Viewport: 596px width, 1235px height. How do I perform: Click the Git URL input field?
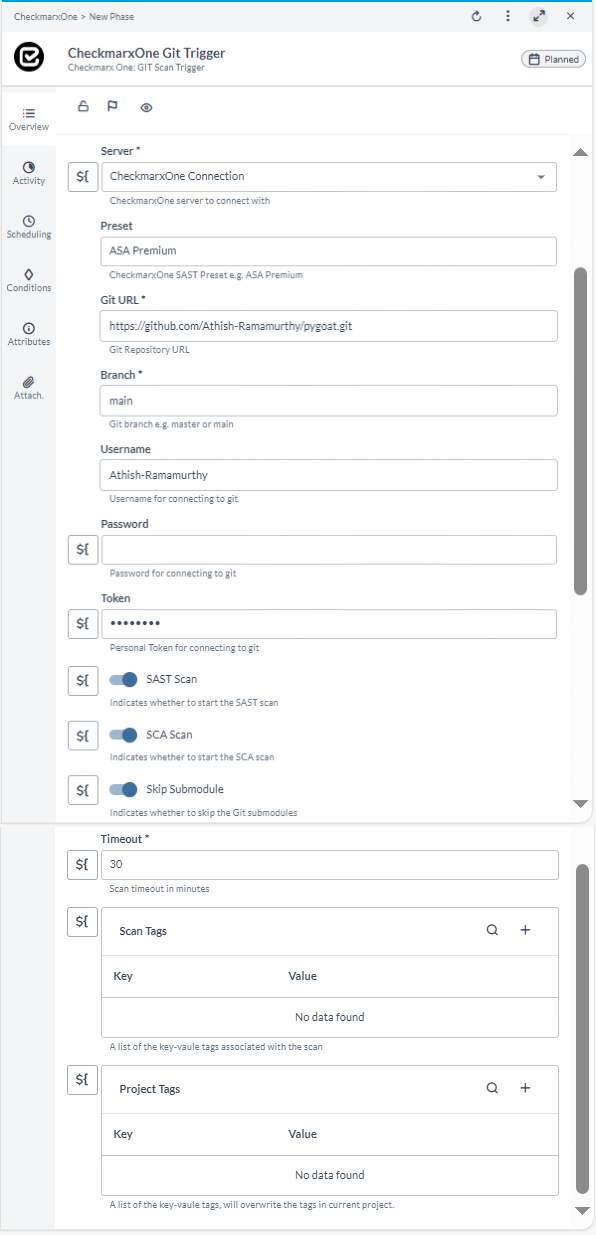pos(329,326)
